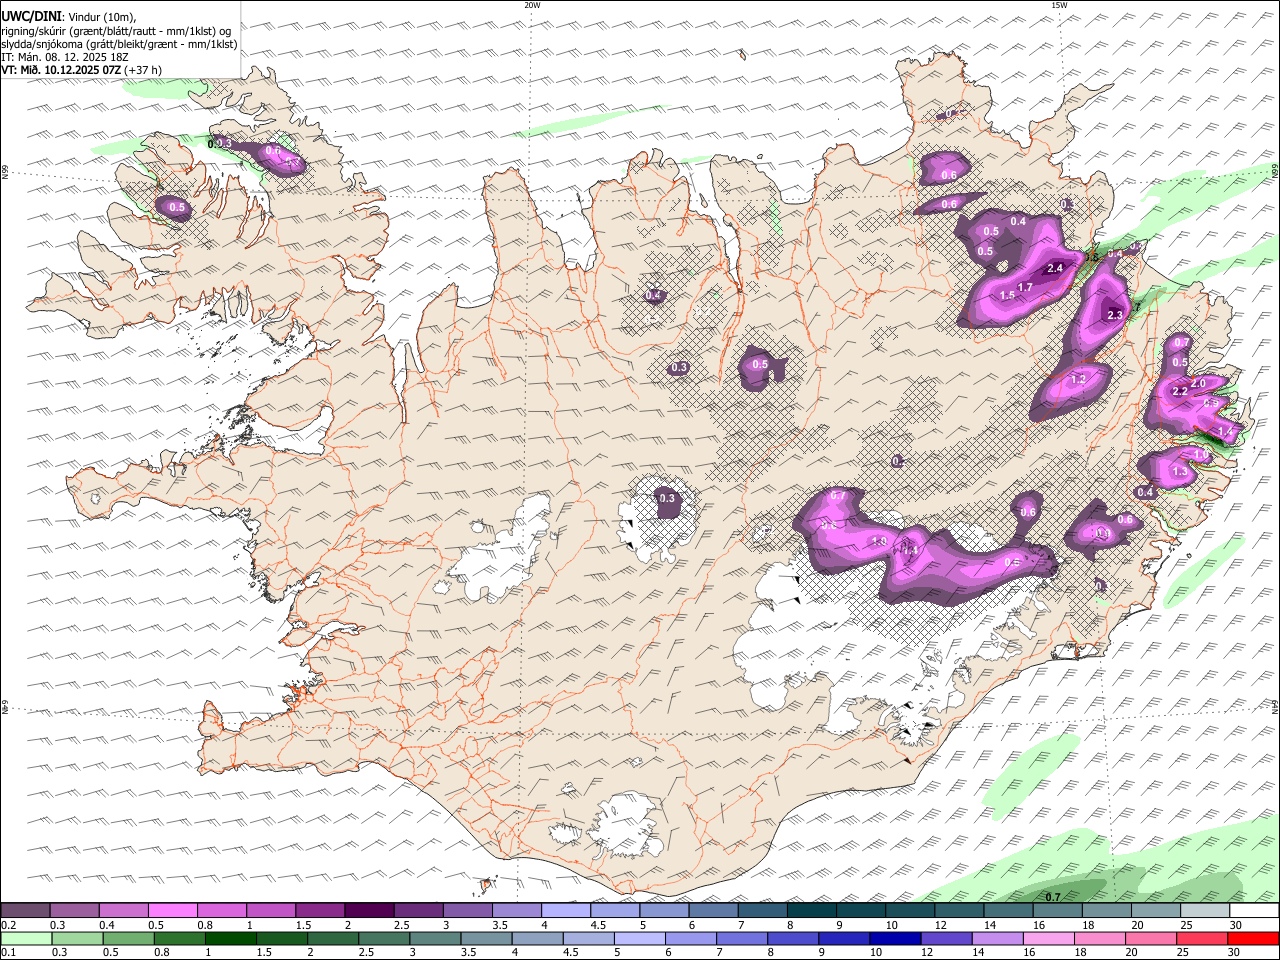Click the '1.2' snowfall value on the map
Image resolution: width=1280 pixels, height=960 pixels.
tap(1078, 380)
